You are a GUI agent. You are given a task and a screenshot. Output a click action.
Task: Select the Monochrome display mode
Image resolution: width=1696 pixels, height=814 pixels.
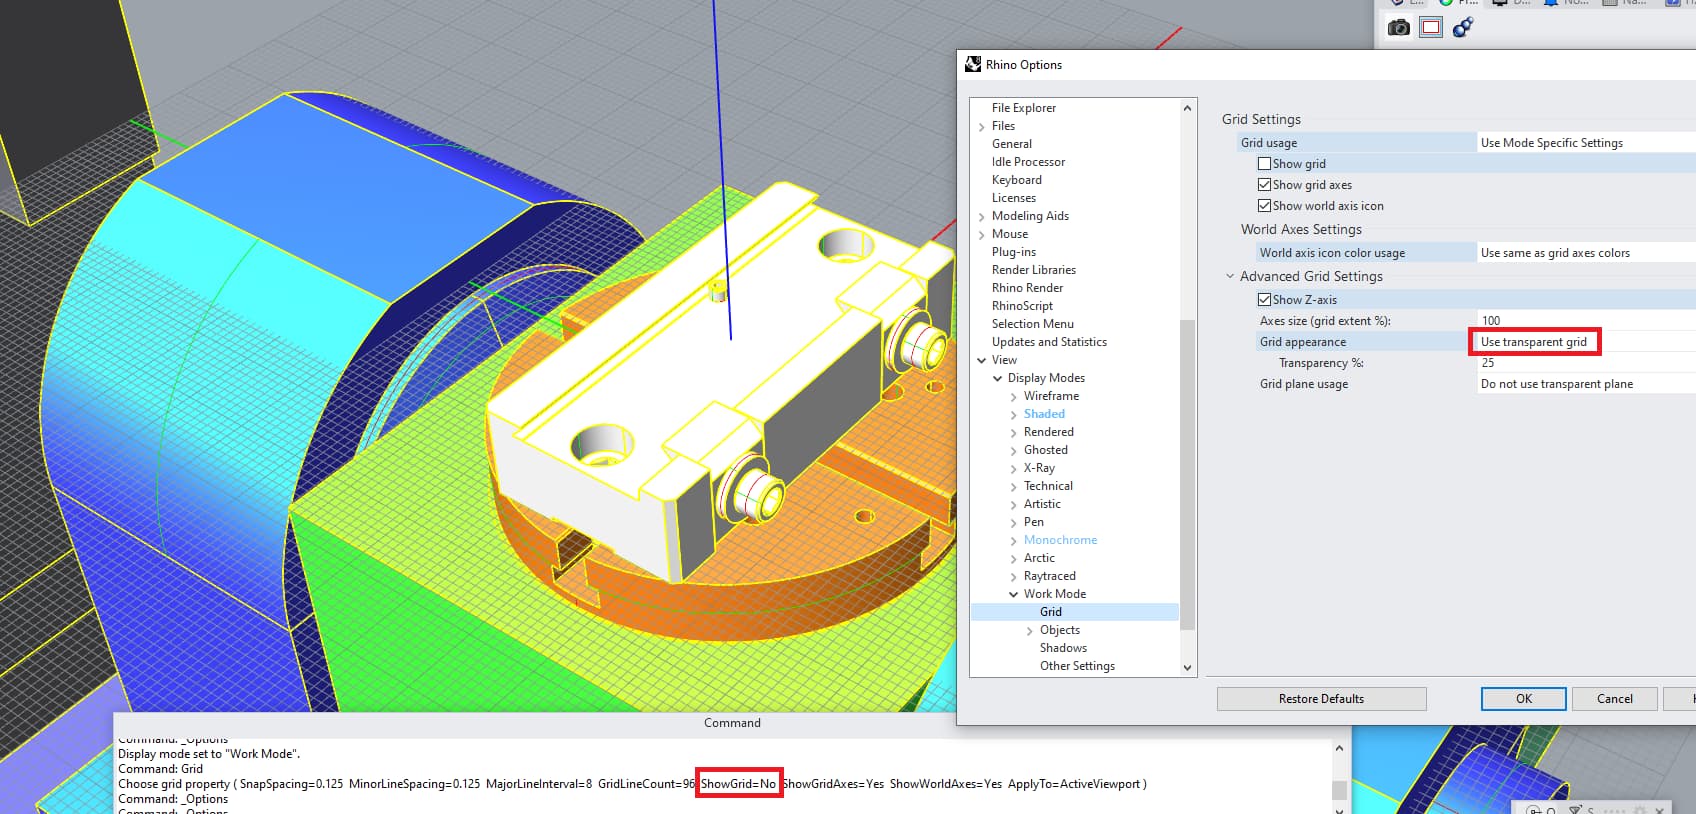click(1060, 540)
